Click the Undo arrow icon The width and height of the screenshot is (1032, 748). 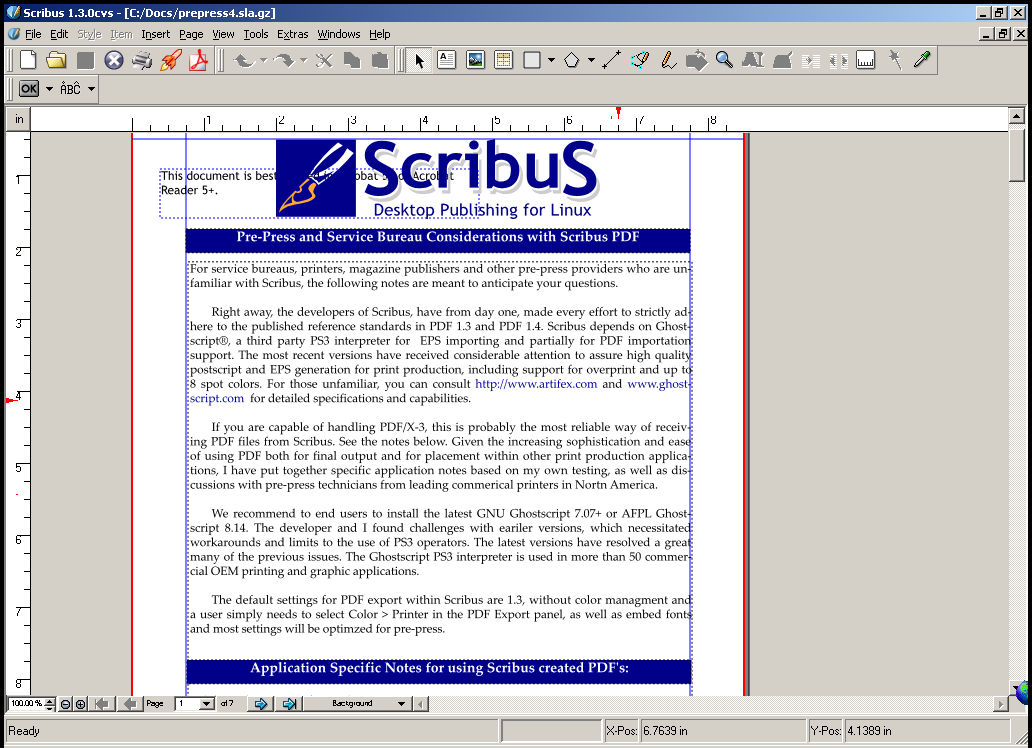point(244,61)
